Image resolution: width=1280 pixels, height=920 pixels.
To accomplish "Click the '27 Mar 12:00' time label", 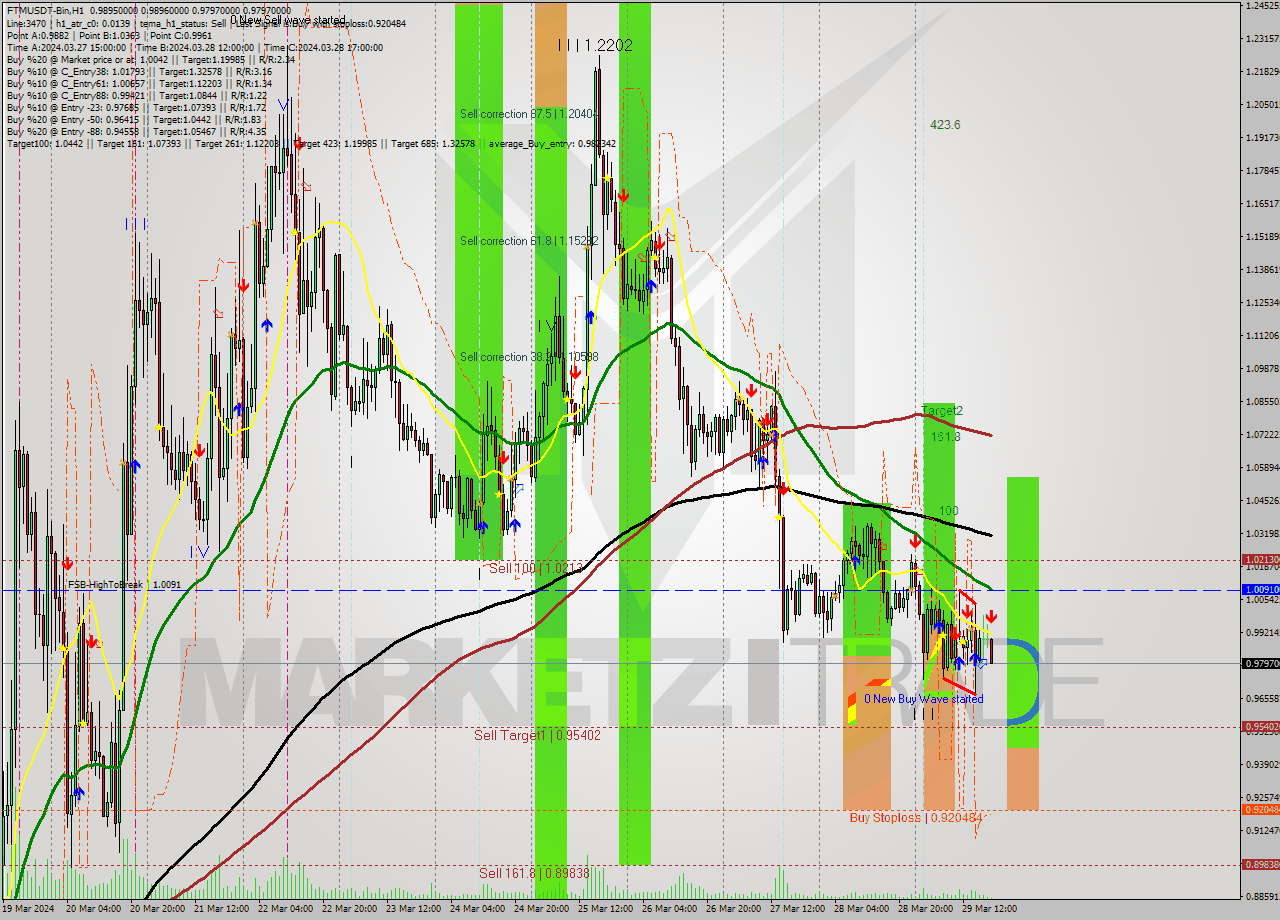I will 798,909.
